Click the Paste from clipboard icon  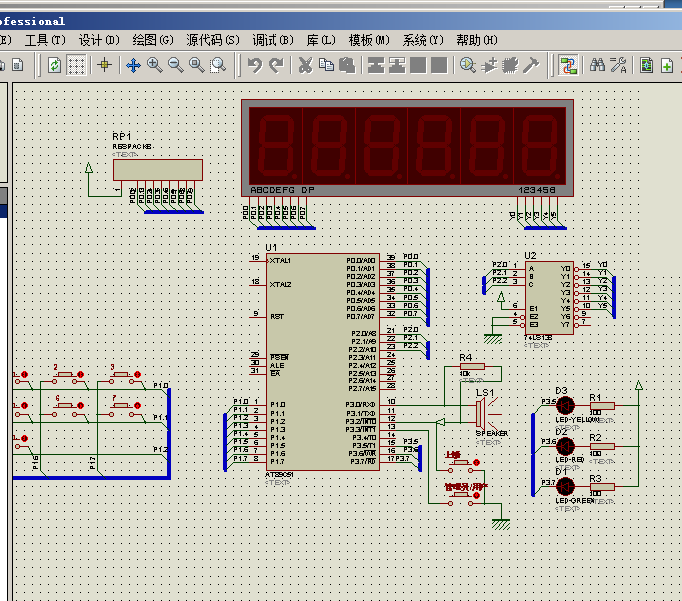[x=347, y=65]
